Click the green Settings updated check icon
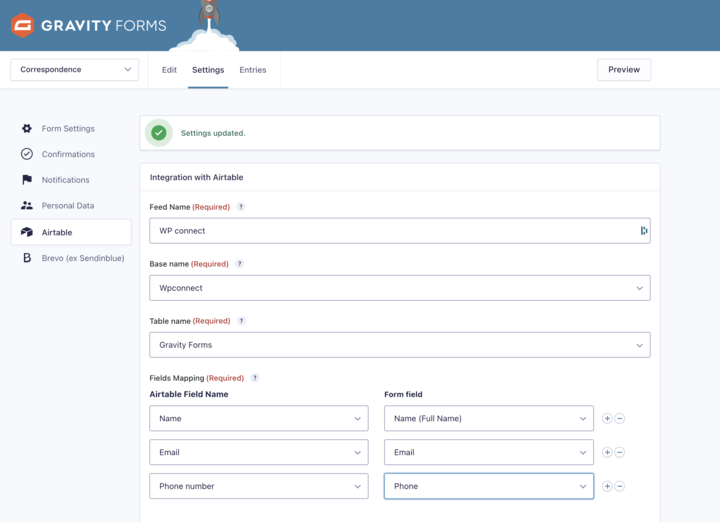The image size is (720, 522). (x=159, y=133)
